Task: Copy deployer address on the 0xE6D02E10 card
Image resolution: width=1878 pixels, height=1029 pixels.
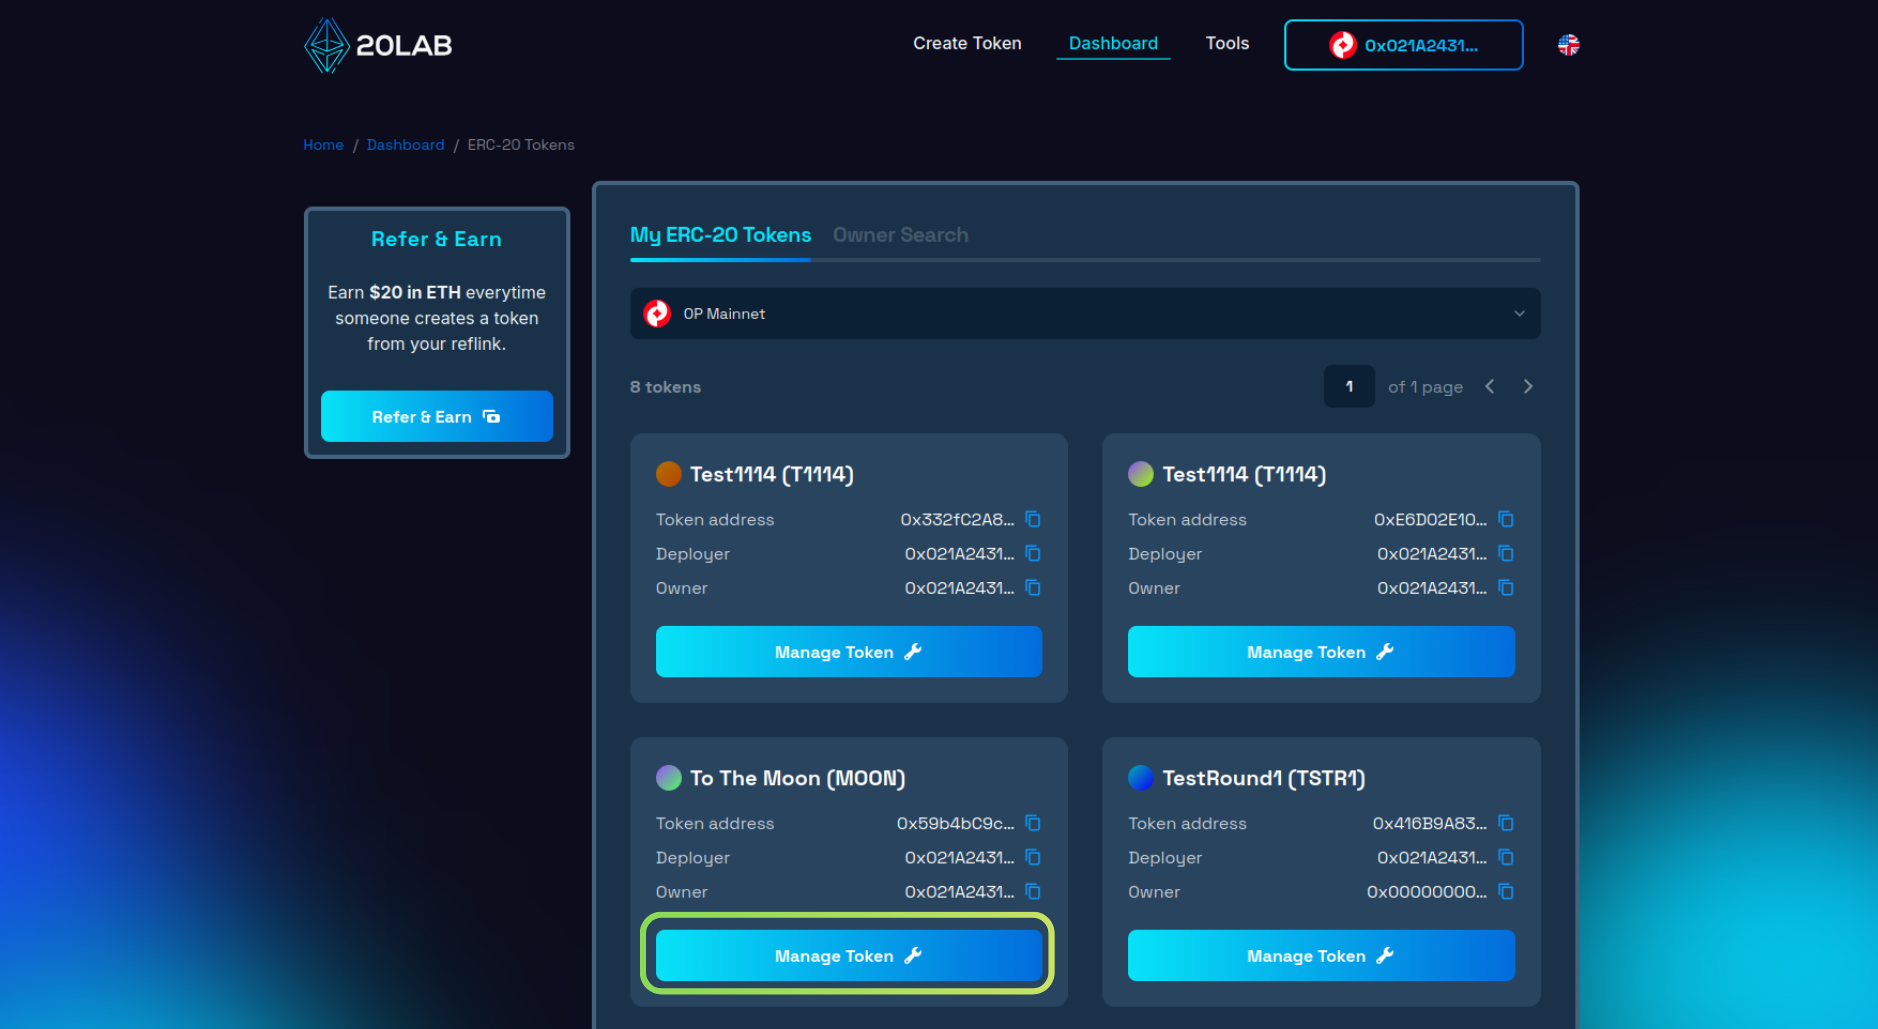Action: (1506, 553)
